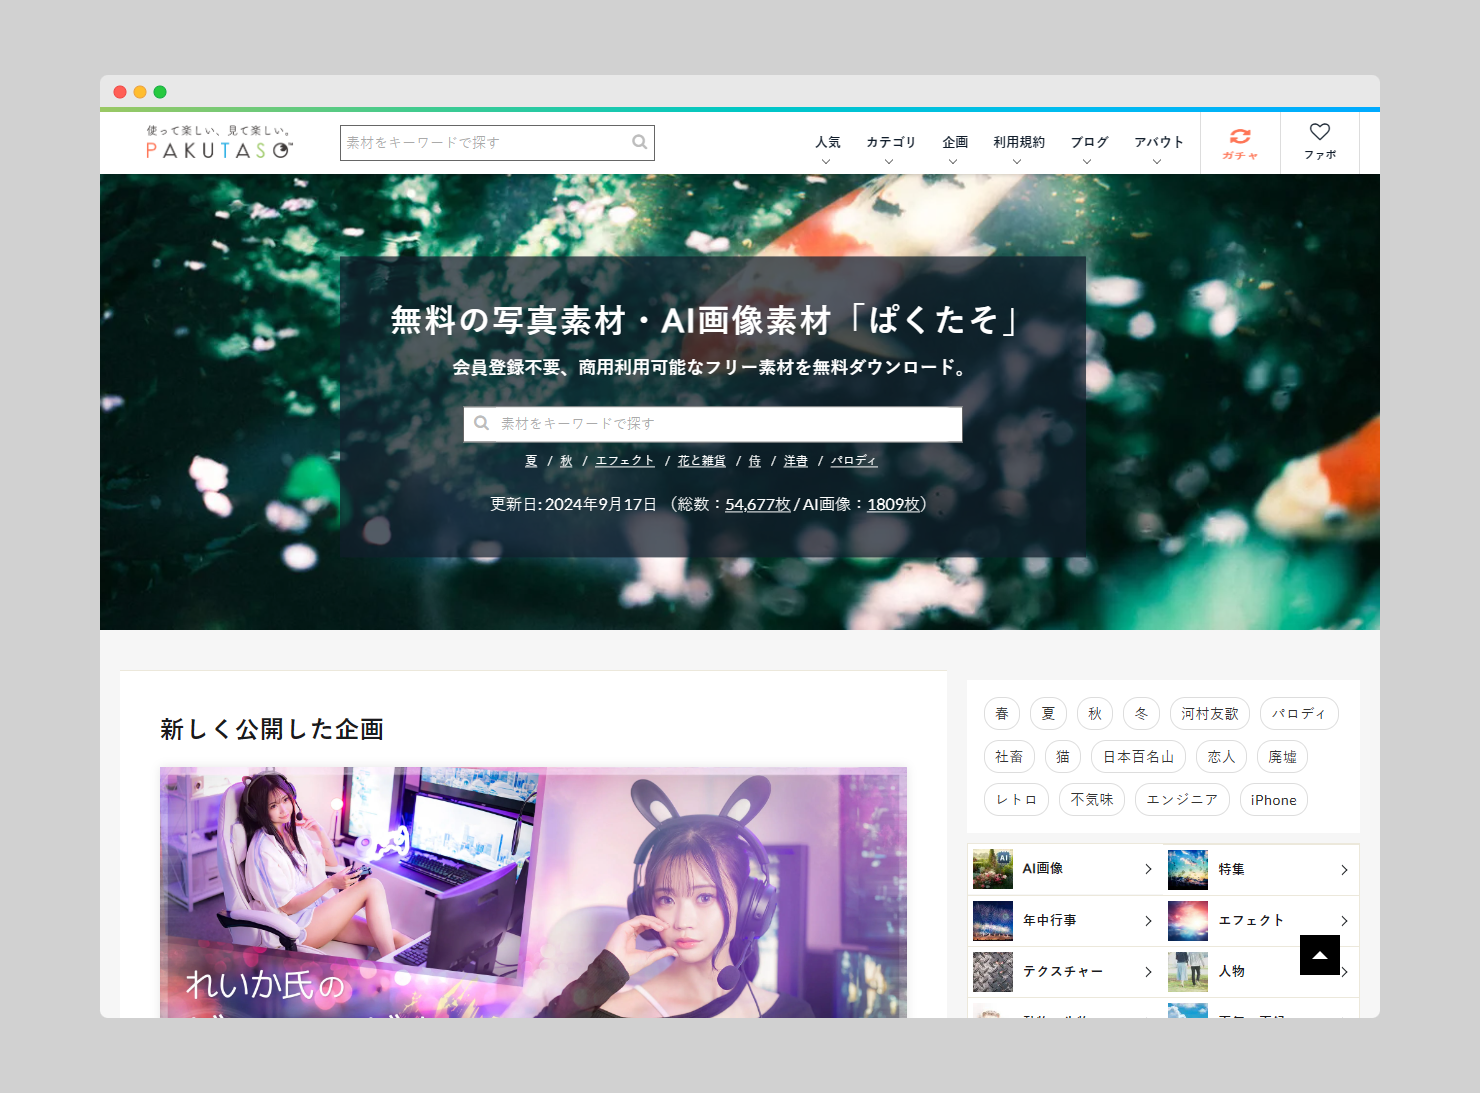1480x1093 pixels.
Task: Expand the 人気 dropdown menu
Action: 827,148
